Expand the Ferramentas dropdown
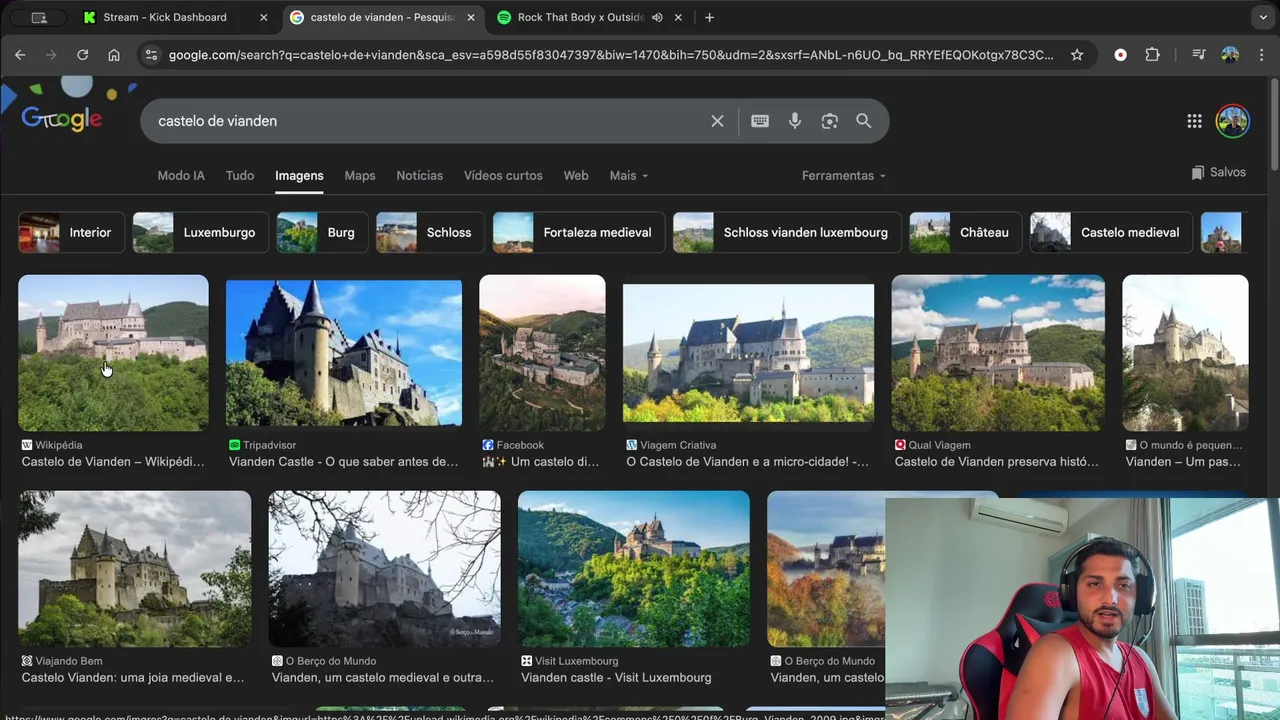1280x720 pixels. [844, 175]
